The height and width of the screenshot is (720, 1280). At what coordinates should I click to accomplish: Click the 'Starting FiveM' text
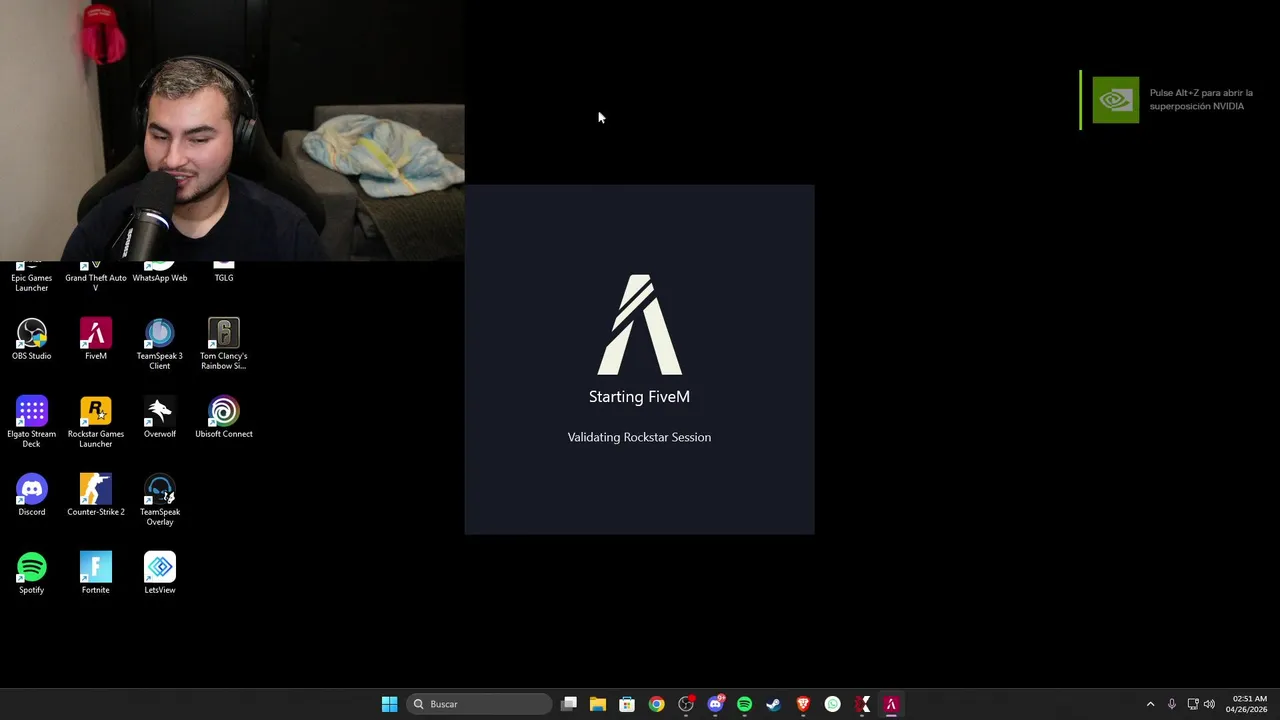pos(639,397)
